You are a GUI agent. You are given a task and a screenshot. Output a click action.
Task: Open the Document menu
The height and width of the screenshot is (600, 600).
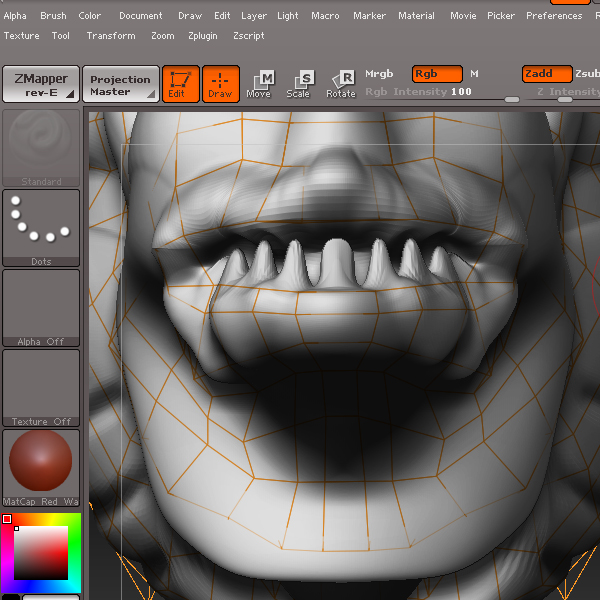[140, 16]
